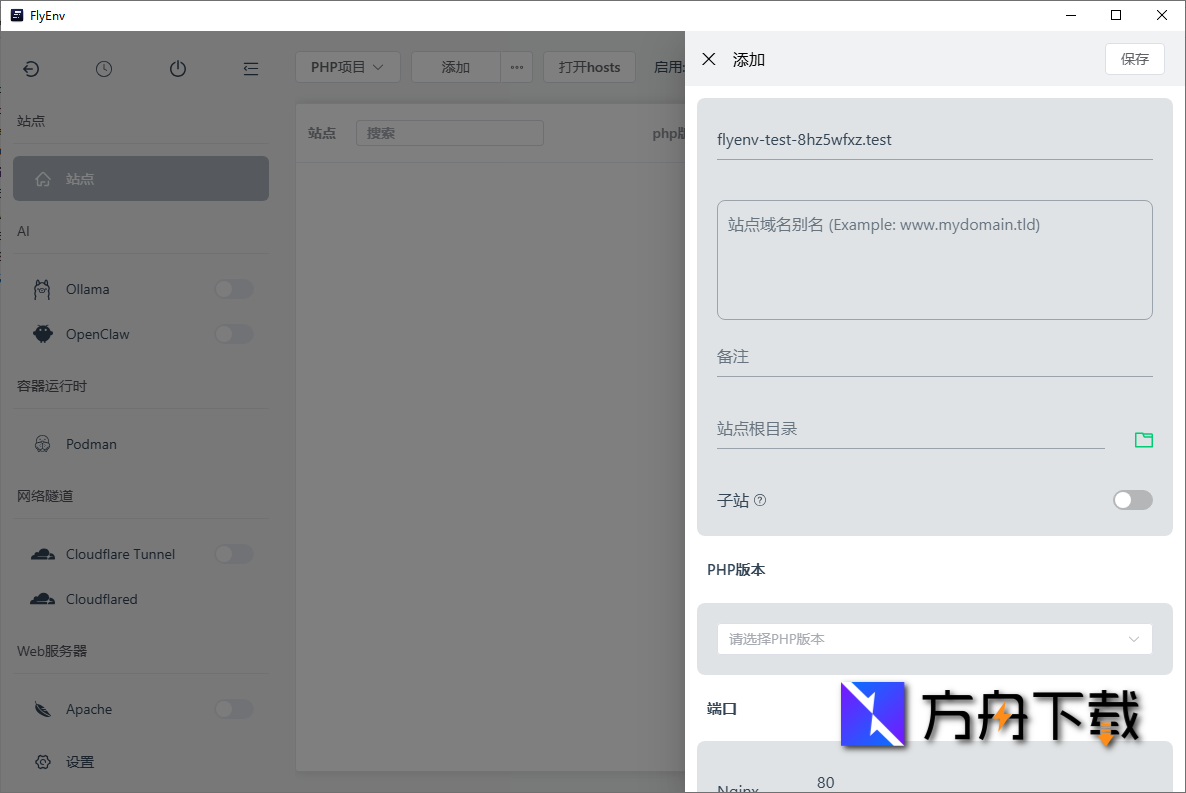1186x793 pixels.
Task: Click the power icon in the sidebar
Action: [x=178, y=69]
